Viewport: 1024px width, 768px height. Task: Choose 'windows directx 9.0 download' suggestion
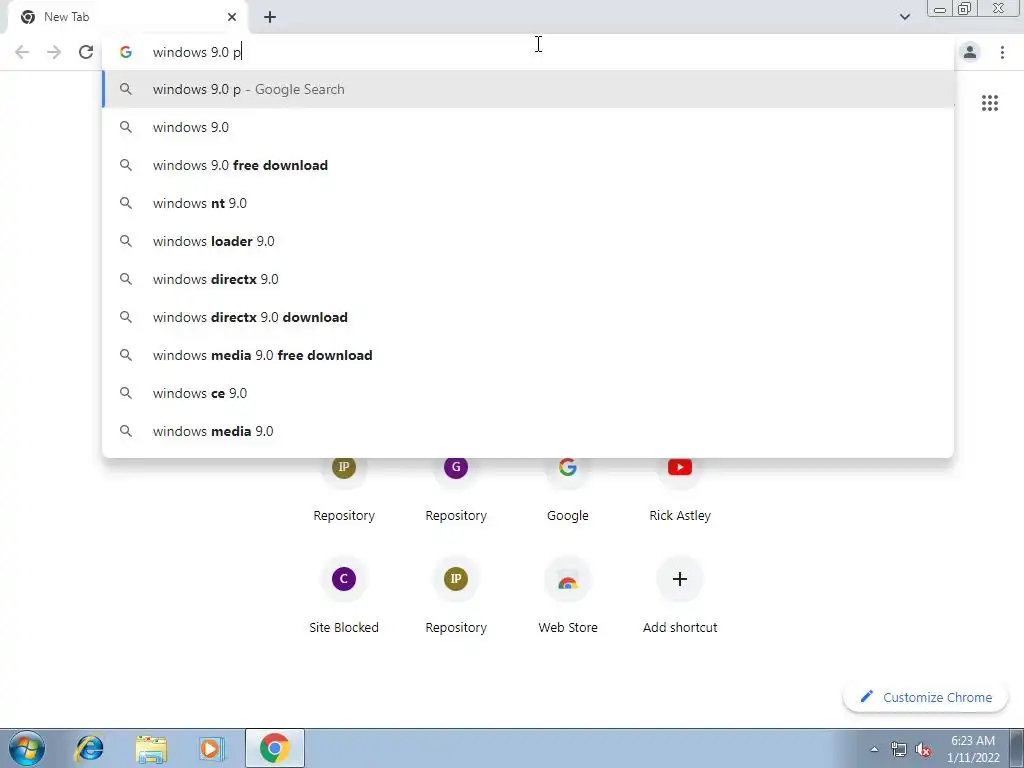coord(528,317)
